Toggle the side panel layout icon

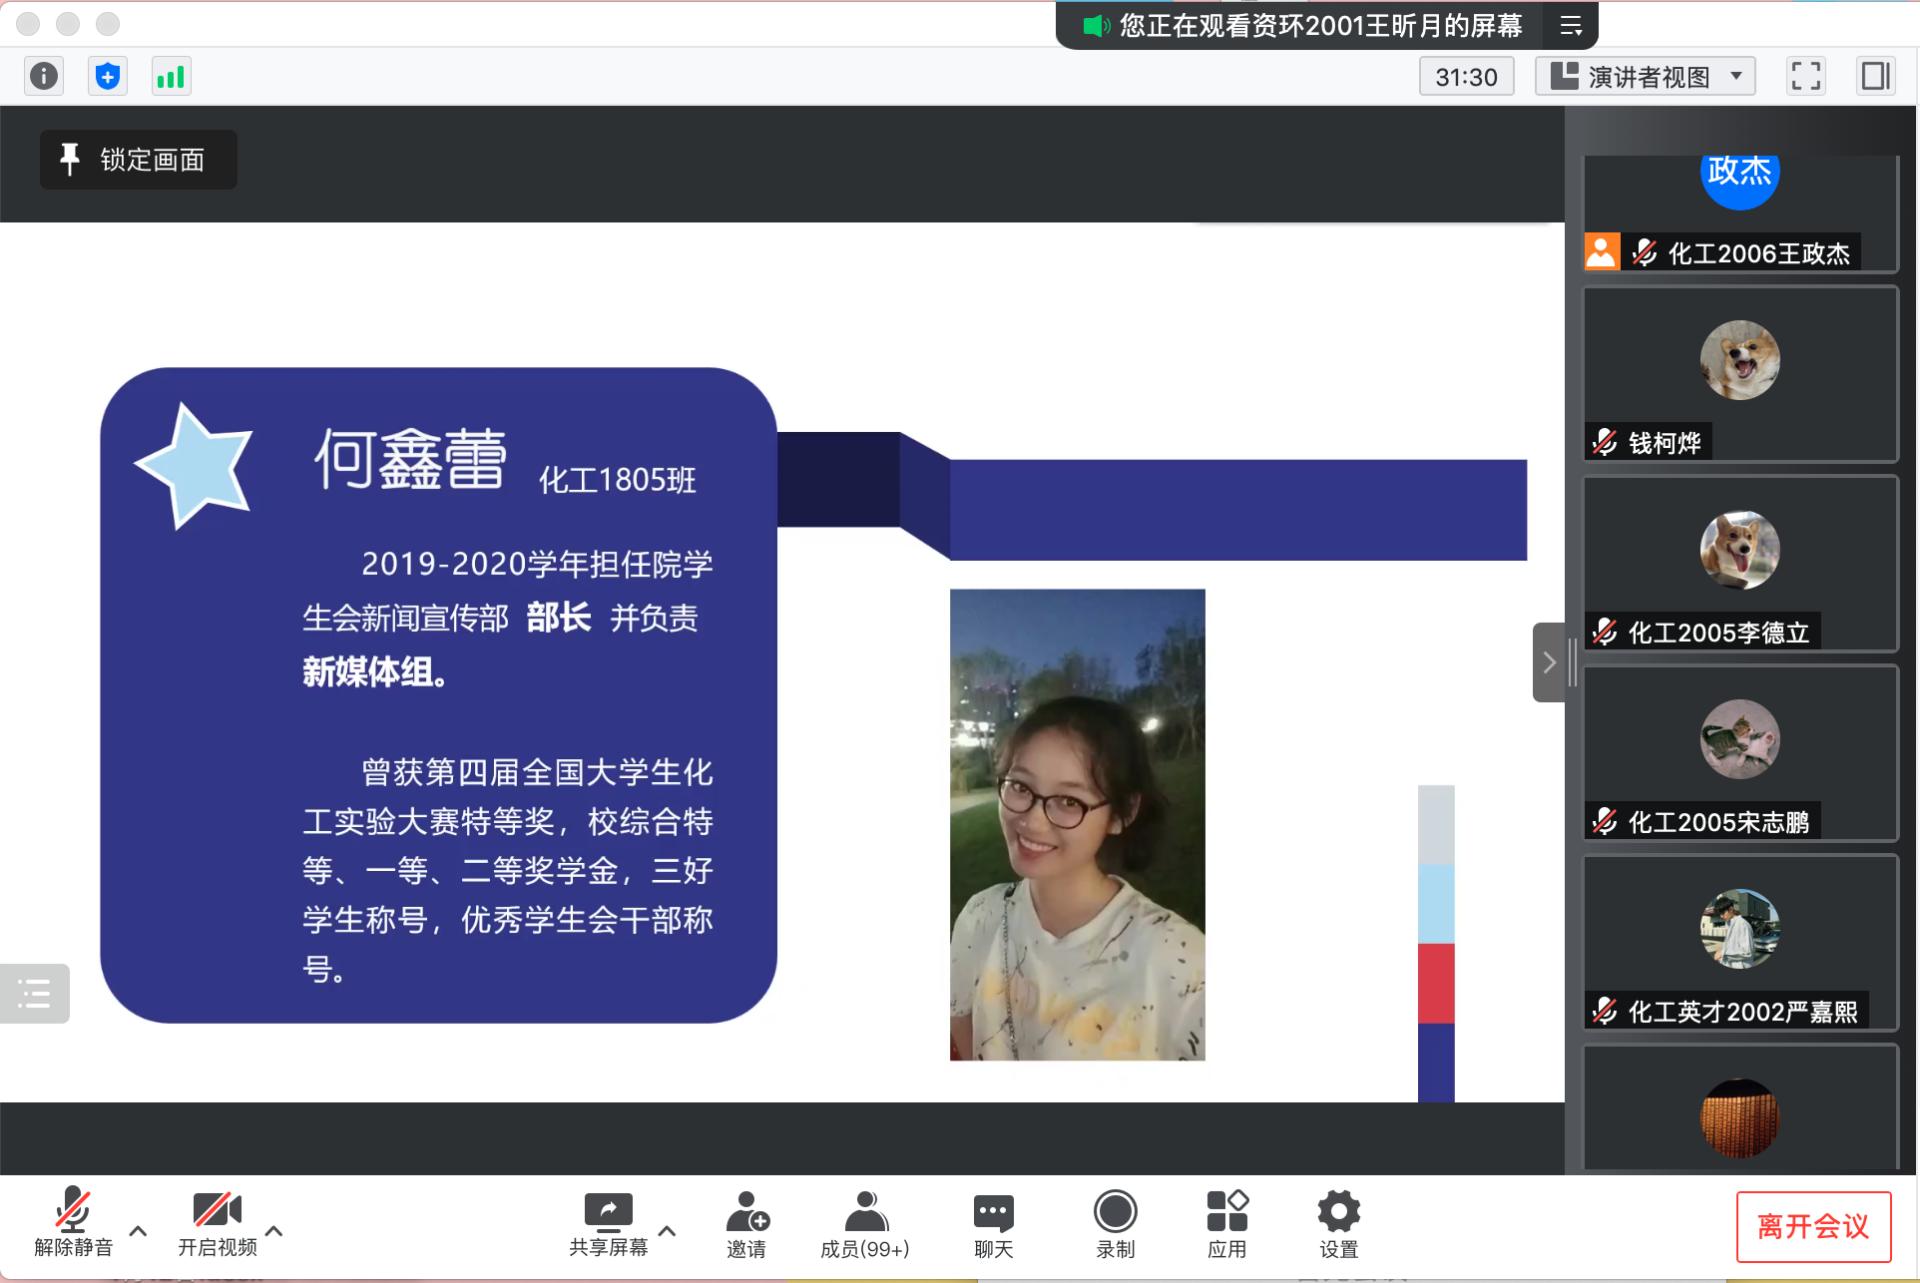(x=1875, y=76)
